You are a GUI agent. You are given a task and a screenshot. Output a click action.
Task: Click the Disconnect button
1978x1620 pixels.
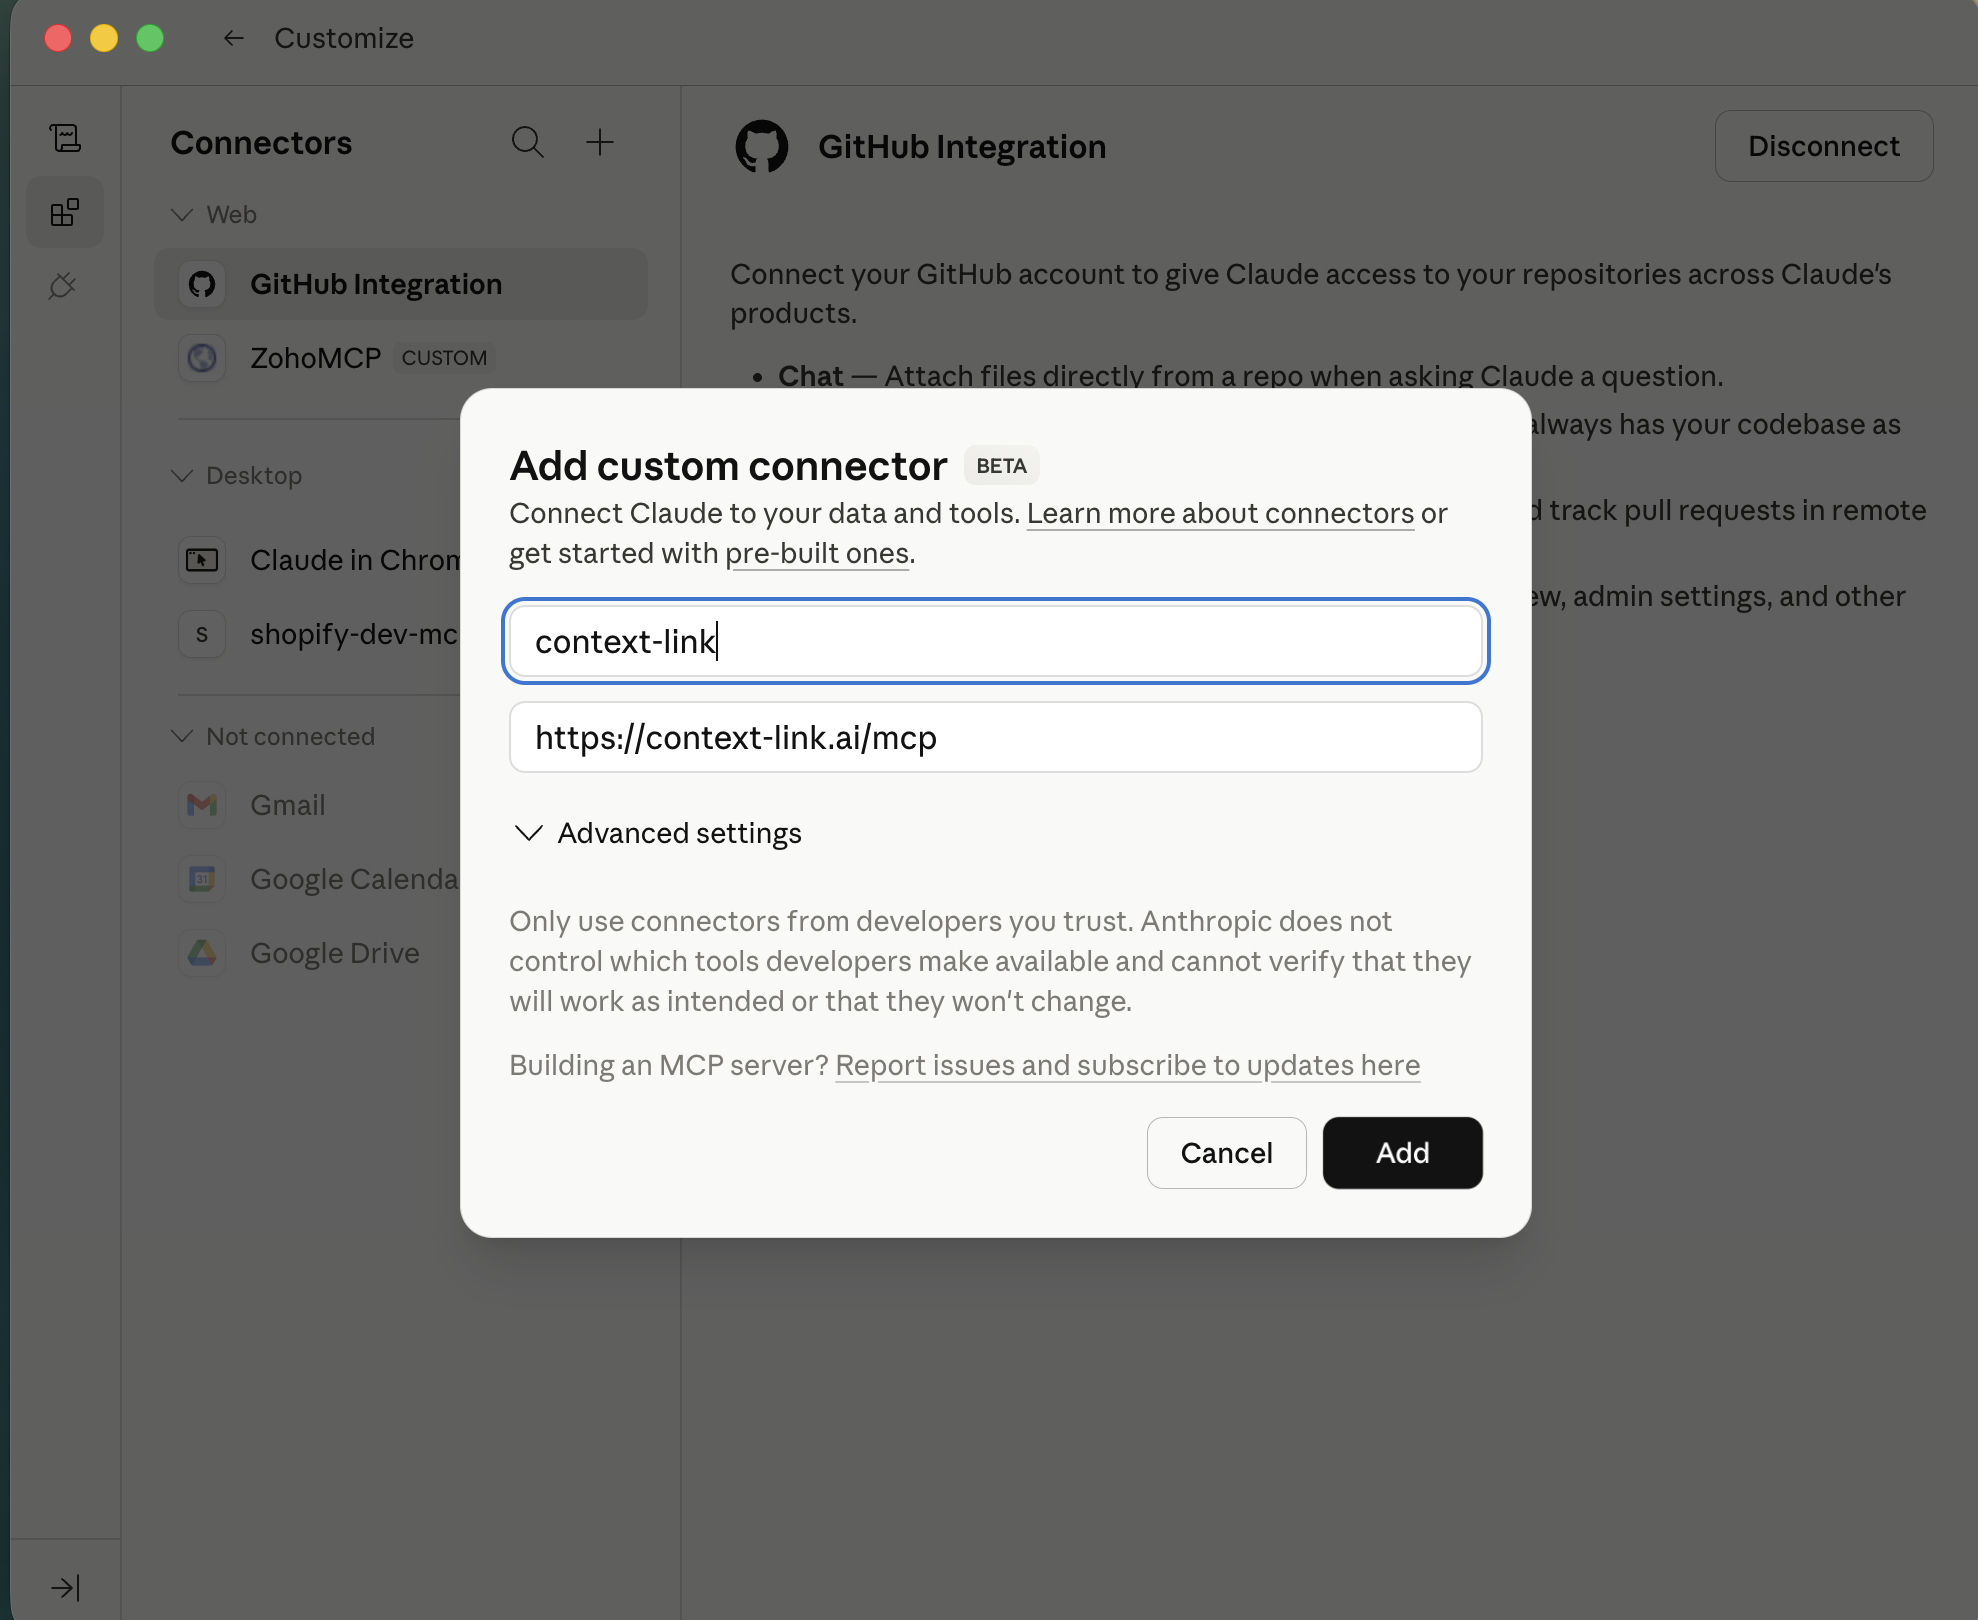[1824, 146]
